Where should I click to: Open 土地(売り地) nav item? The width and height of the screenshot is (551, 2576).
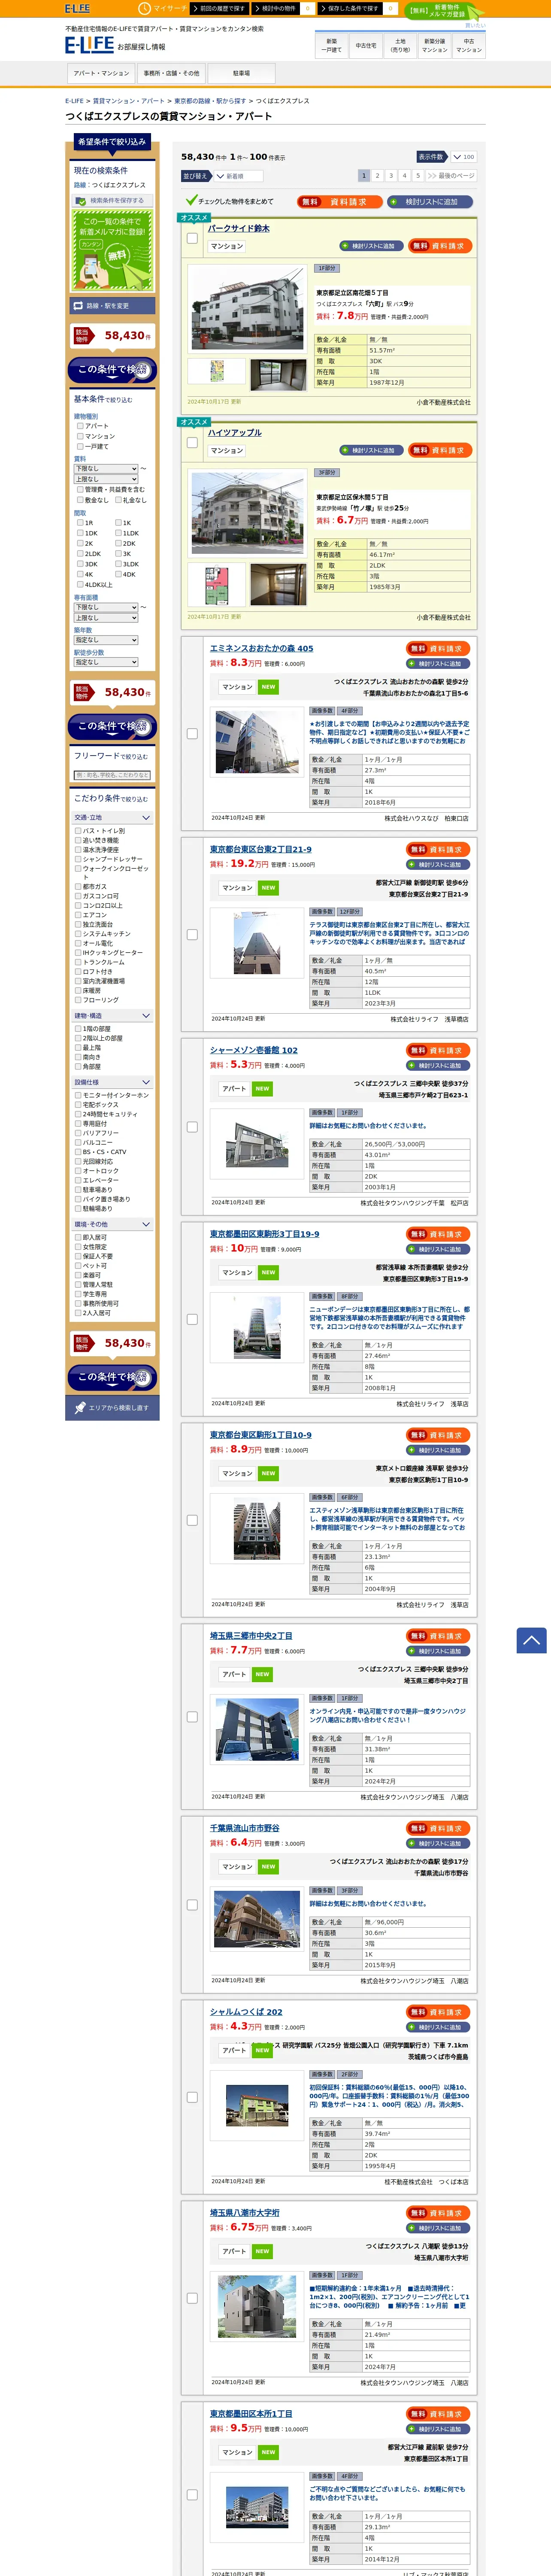coord(400,45)
